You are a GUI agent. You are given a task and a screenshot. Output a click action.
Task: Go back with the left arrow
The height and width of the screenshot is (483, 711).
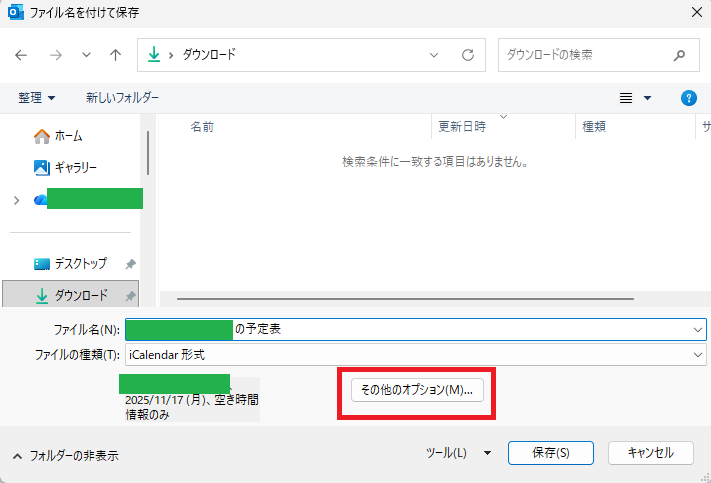(21, 55)
